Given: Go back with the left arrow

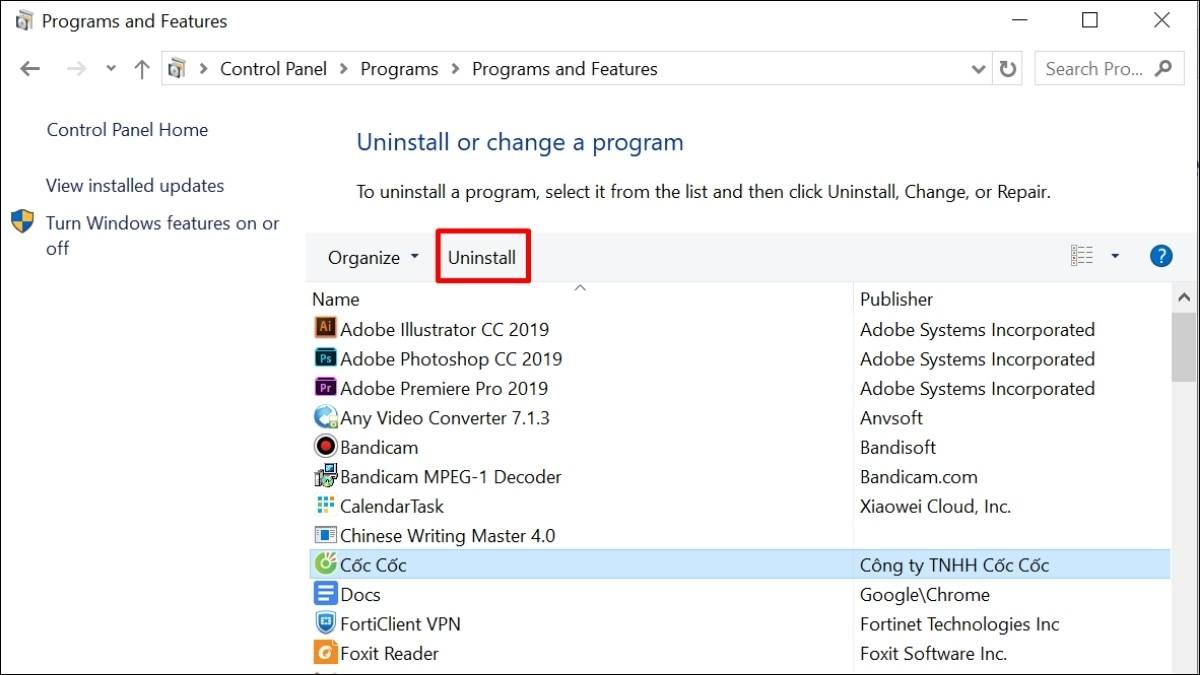Looking at the screenshot, I should (x=30, y=69).
